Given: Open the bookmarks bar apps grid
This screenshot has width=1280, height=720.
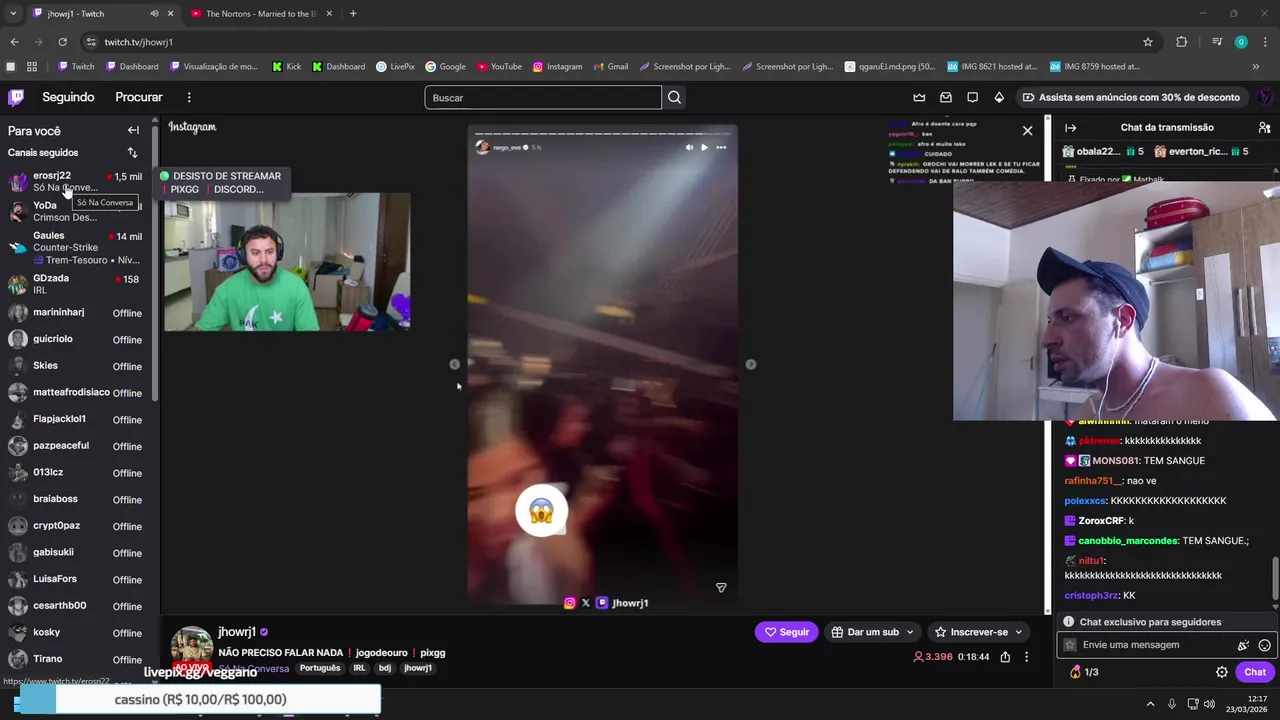Looking at the screenshot, I should pyautogui.click(x=32, y=67).
